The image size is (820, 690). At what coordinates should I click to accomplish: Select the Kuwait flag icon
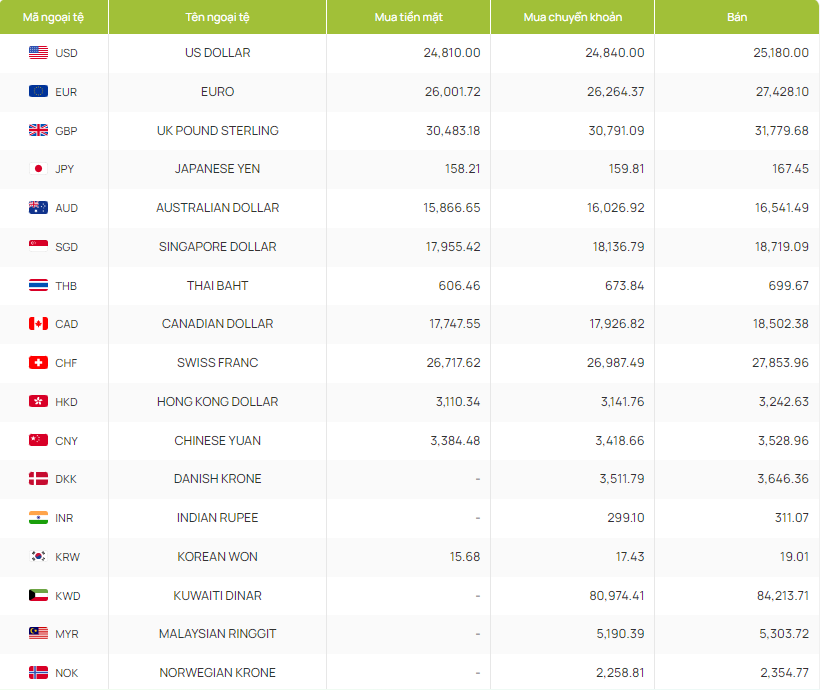[x=38, y=596]
